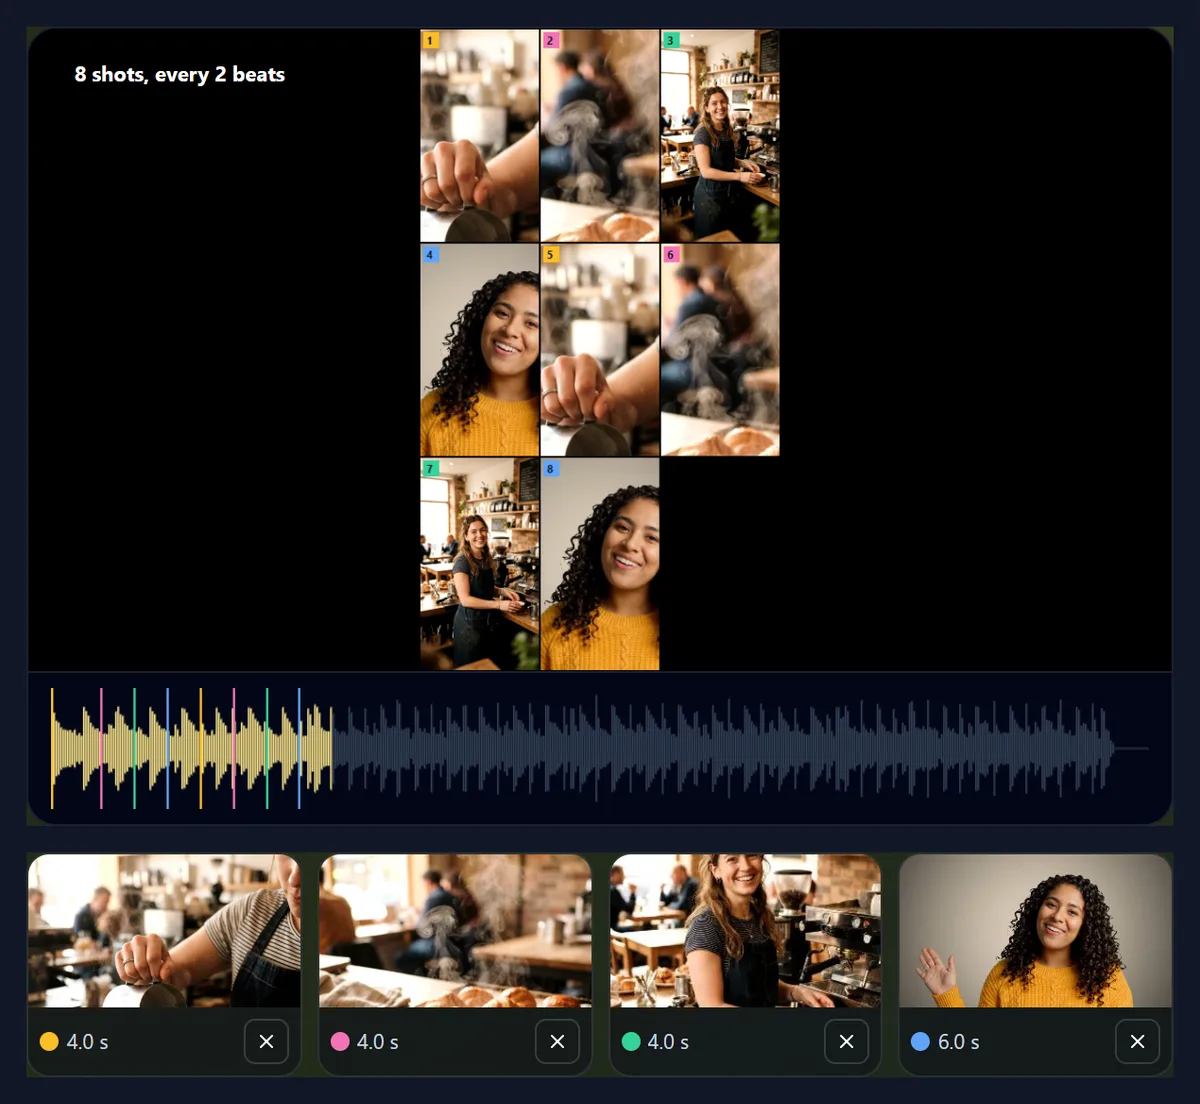
Task: Open the steaming croissant cafe clip thumbnail
Action: 455,931
